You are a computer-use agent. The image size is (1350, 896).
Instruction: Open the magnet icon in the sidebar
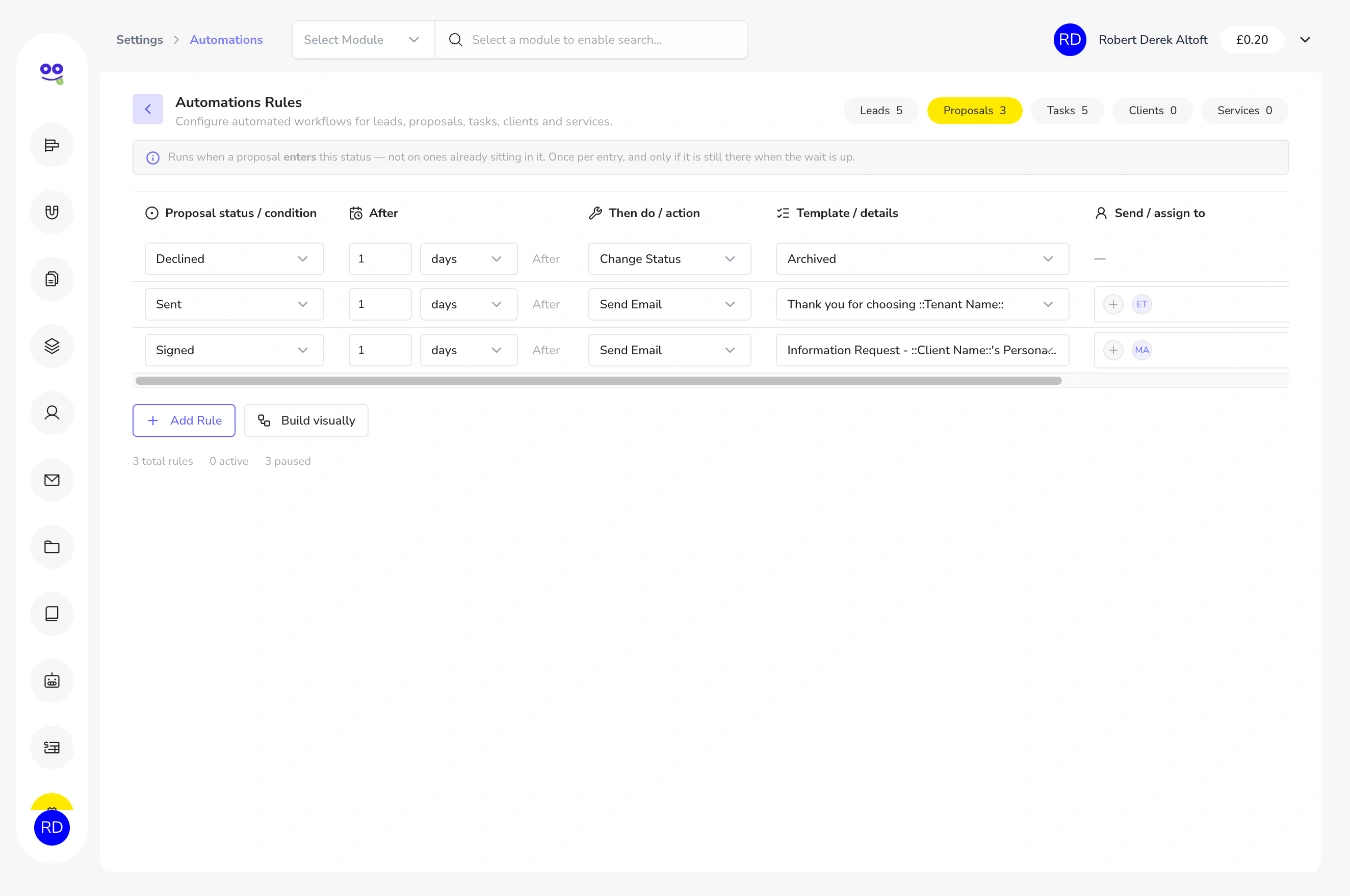[52, 212]
